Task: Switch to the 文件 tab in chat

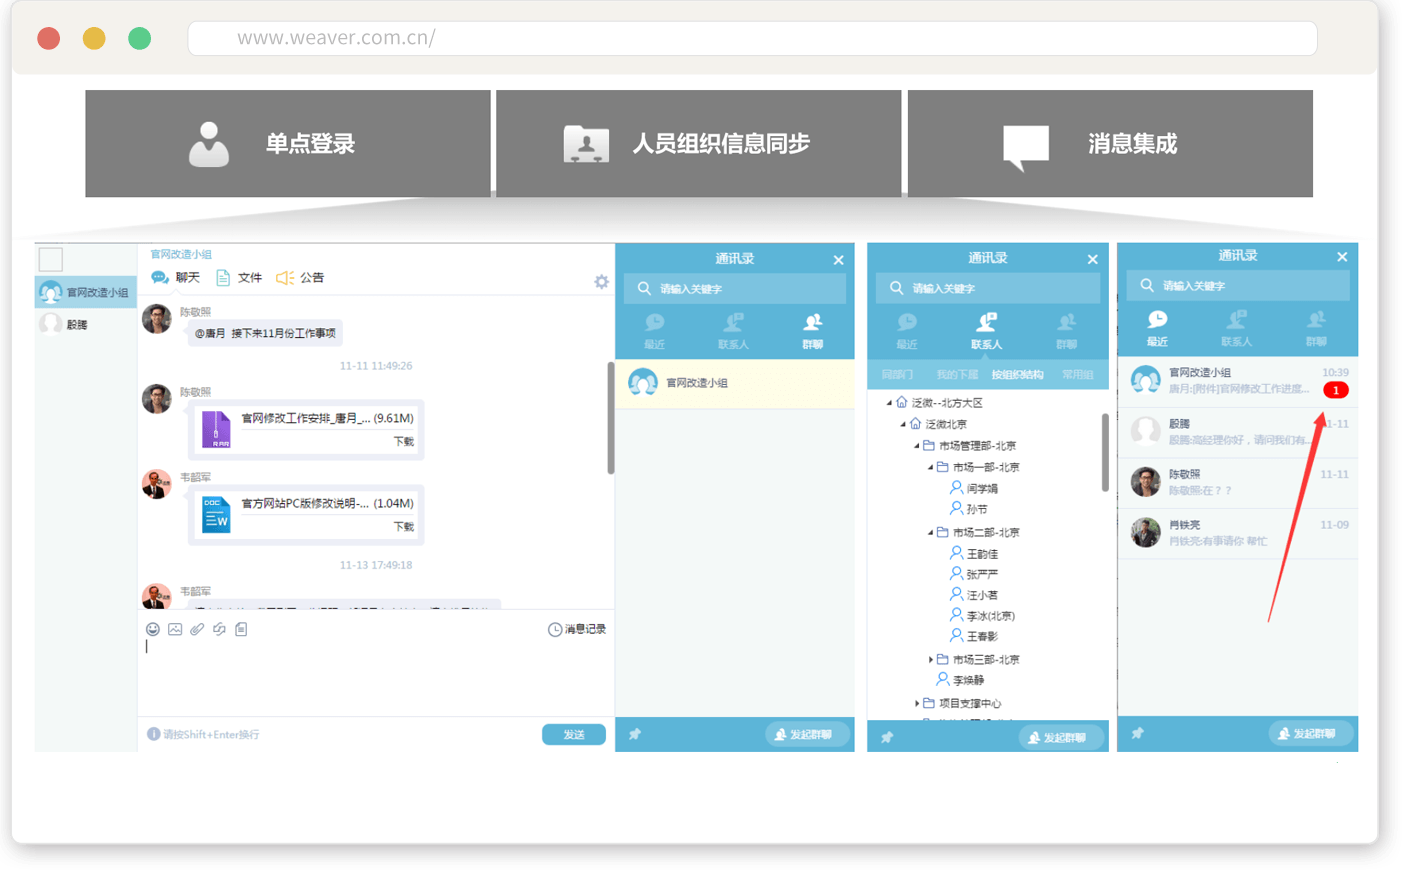Action: click(x=240, y=278)
